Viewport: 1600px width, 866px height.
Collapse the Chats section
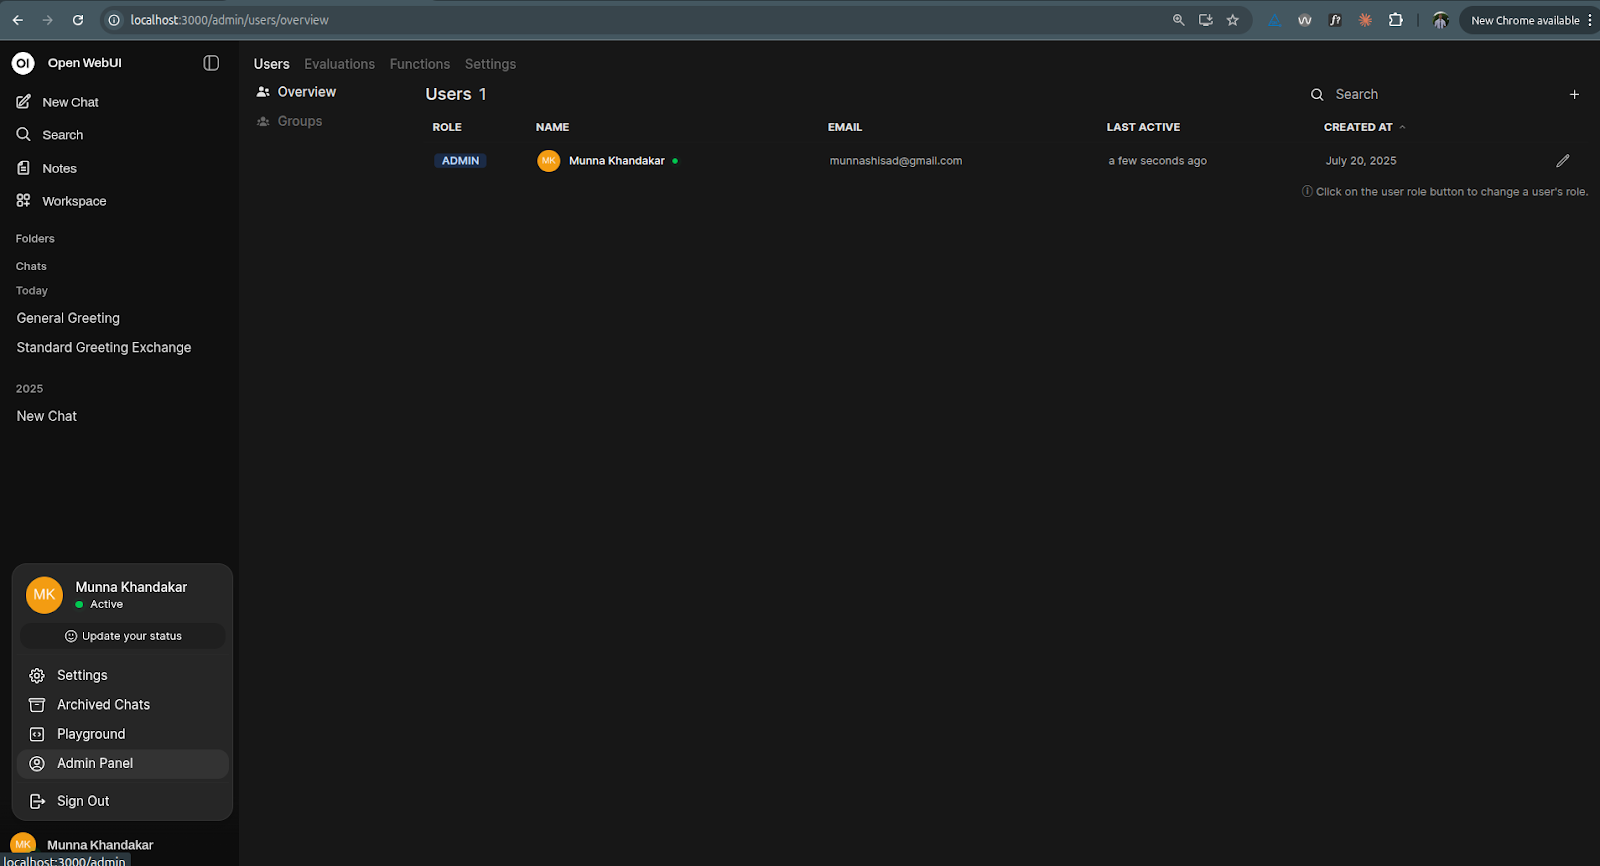31,266
